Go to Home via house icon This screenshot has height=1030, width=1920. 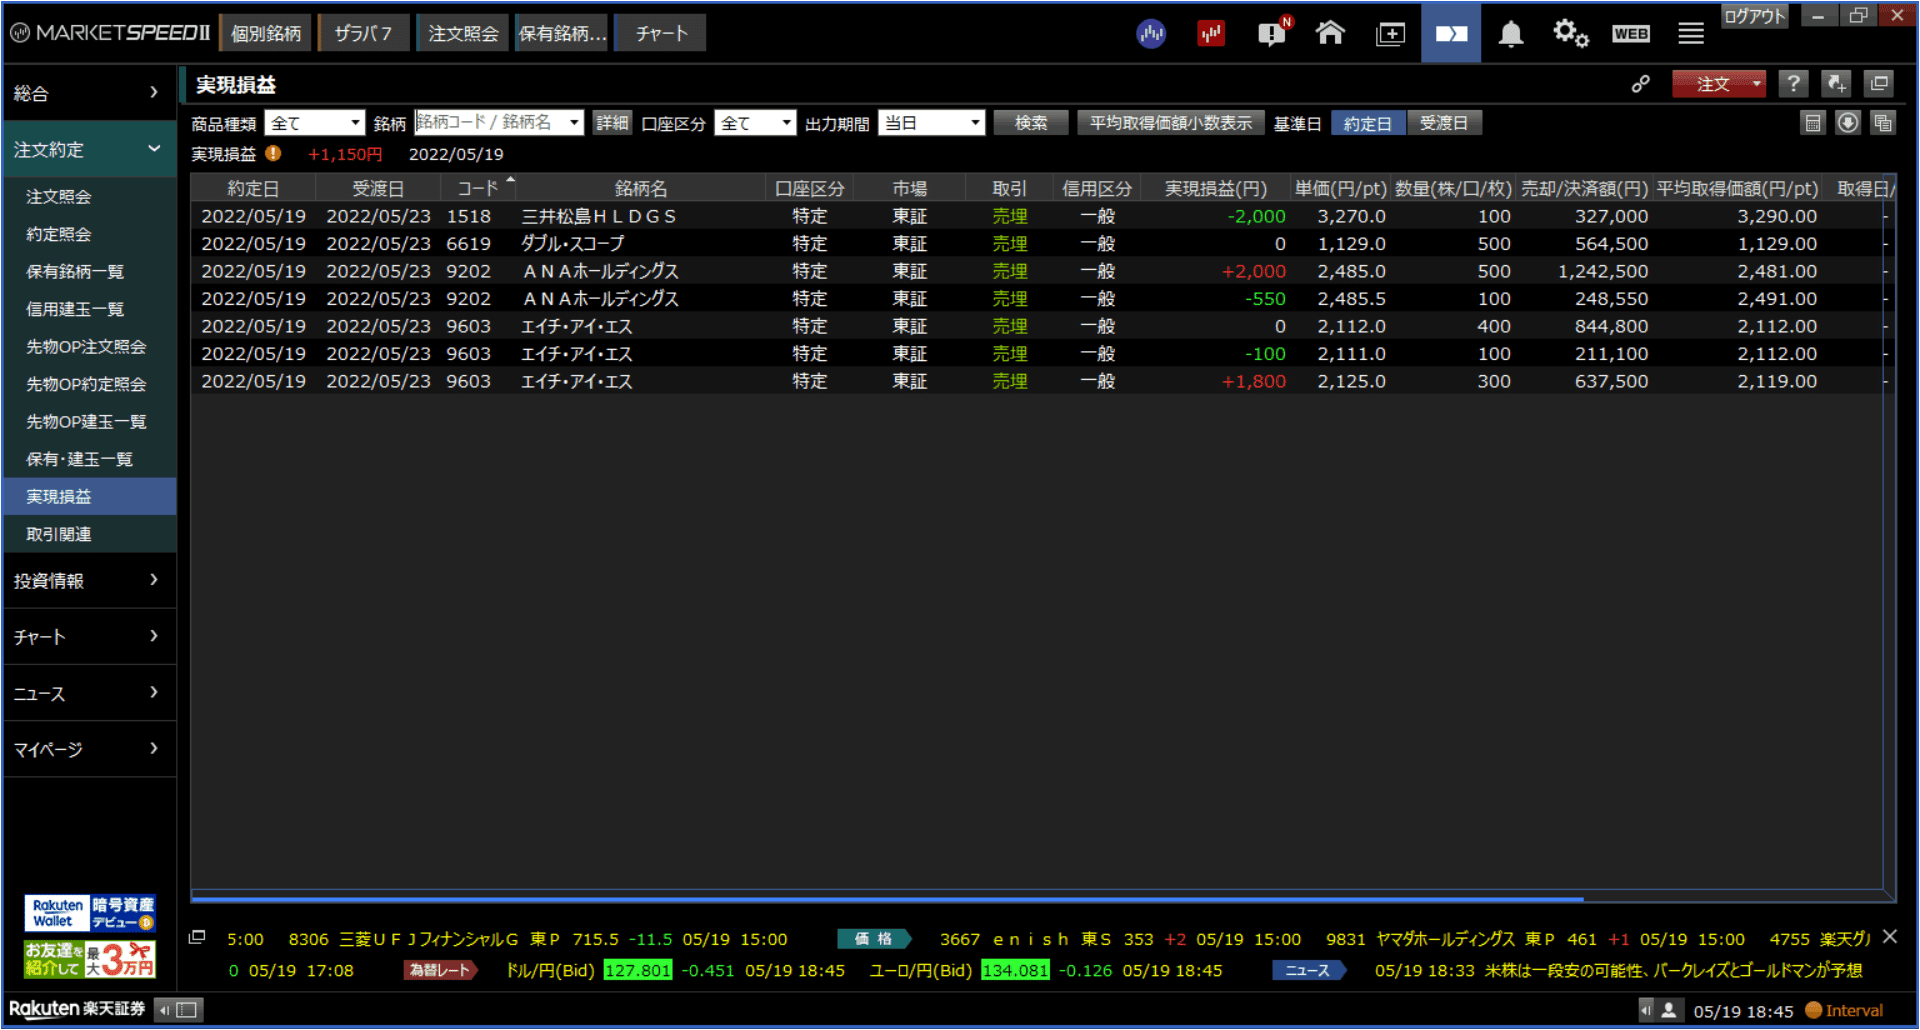pyautogui.click(x=1330, y=33)
